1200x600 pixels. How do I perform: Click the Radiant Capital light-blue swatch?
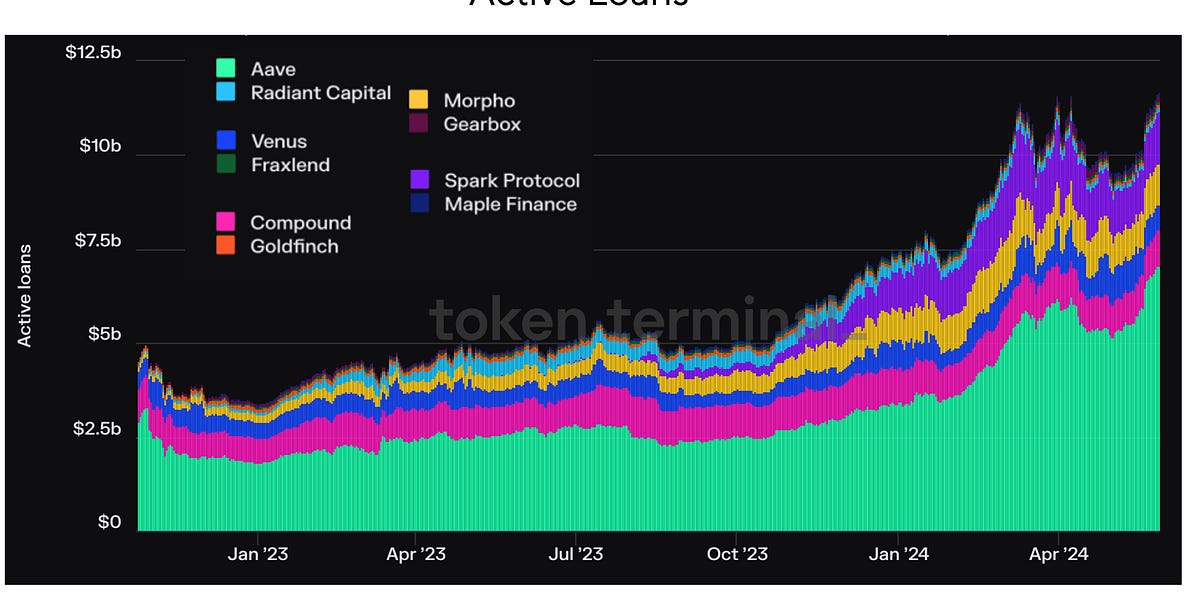(226, 92)
